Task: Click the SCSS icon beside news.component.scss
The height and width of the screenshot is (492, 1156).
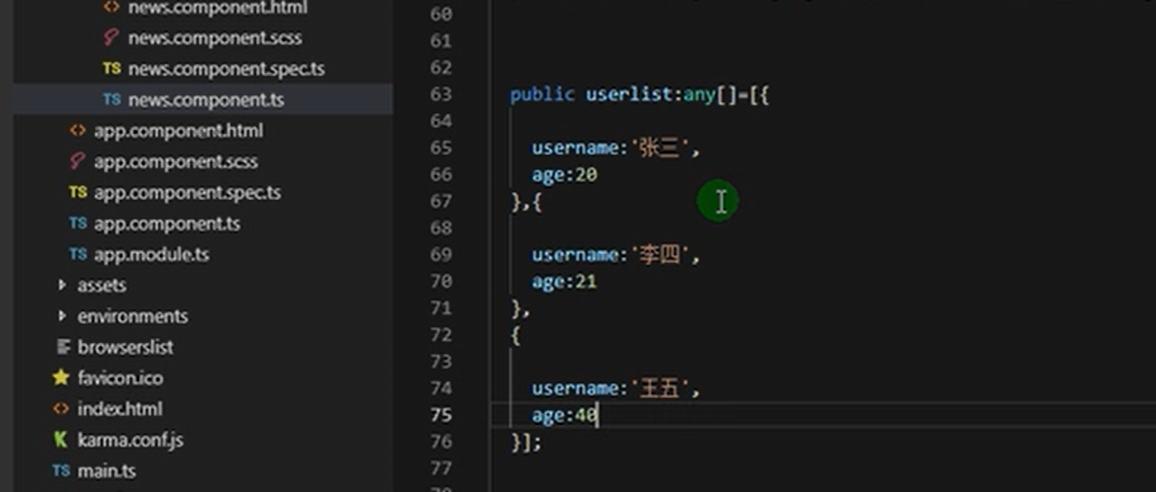Action: 111,37
